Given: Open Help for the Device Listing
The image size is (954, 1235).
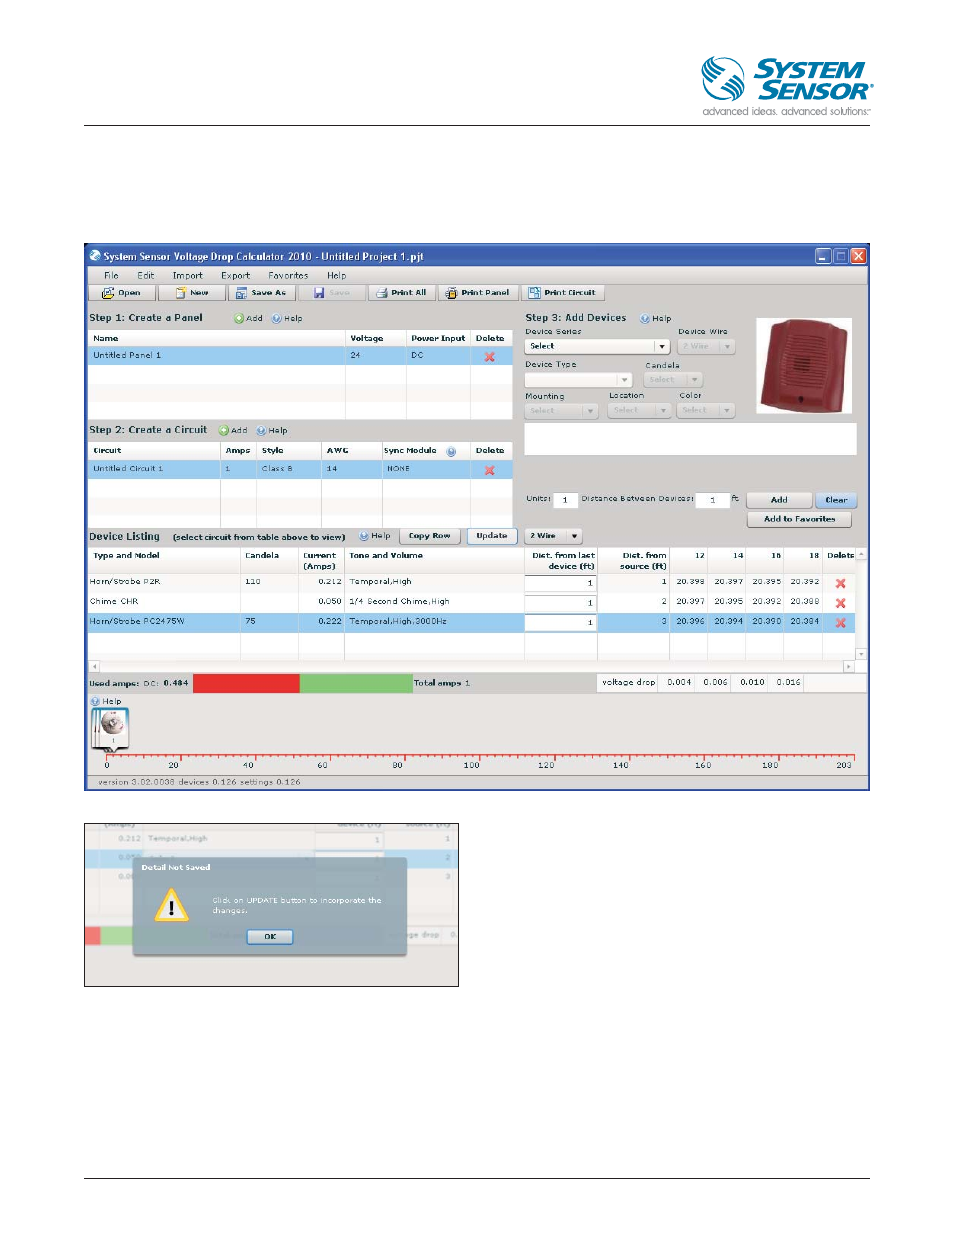Looking at the screenshot, I should (x=375, y=536).
